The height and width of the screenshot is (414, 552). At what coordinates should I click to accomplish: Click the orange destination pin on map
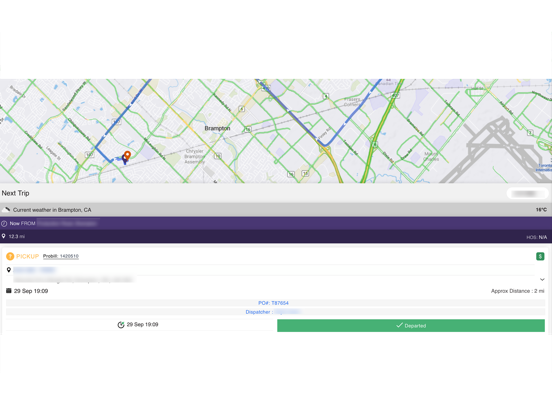[127, 155]
